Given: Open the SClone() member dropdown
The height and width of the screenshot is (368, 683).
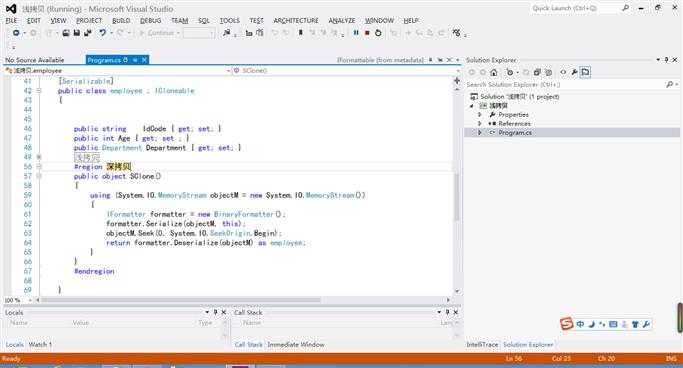Looking at the screenshot, I should 457,71.
